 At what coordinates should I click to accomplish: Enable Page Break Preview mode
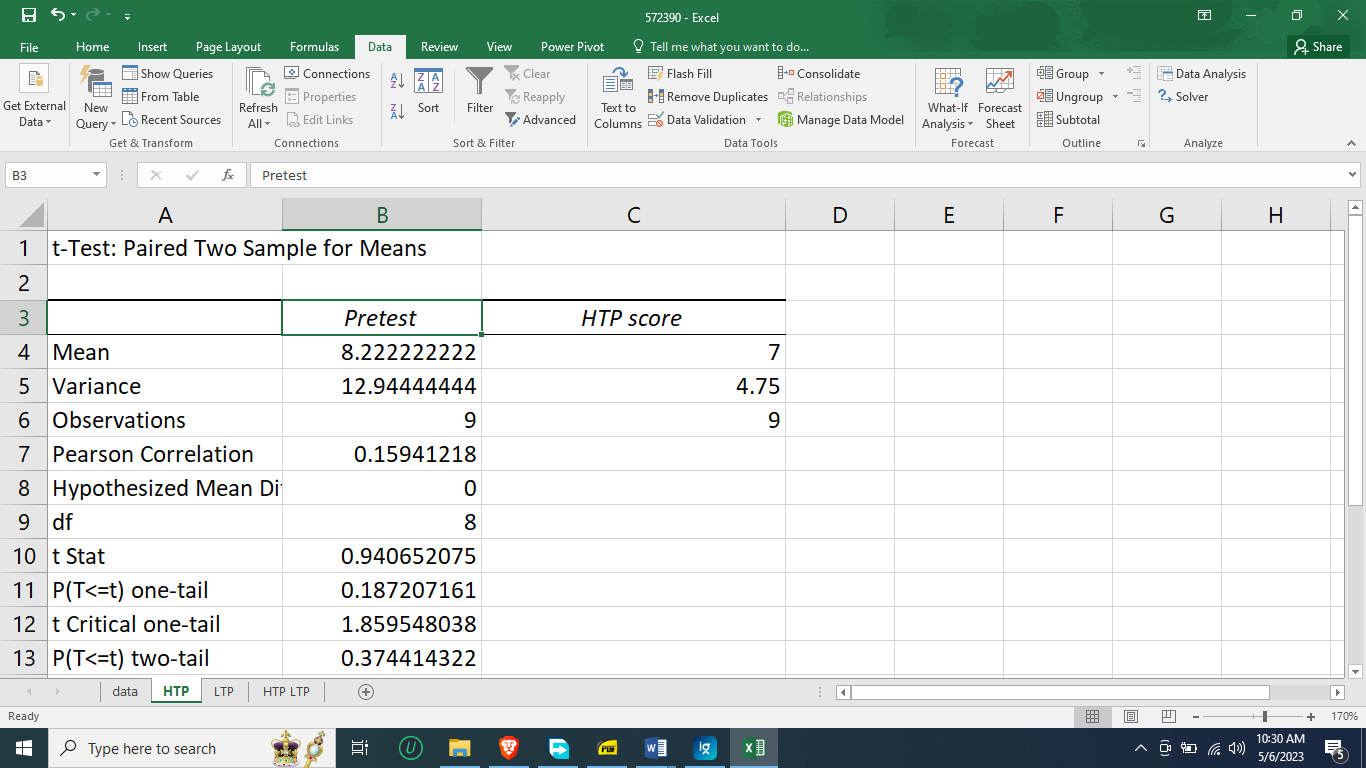tap(1167, 716)
